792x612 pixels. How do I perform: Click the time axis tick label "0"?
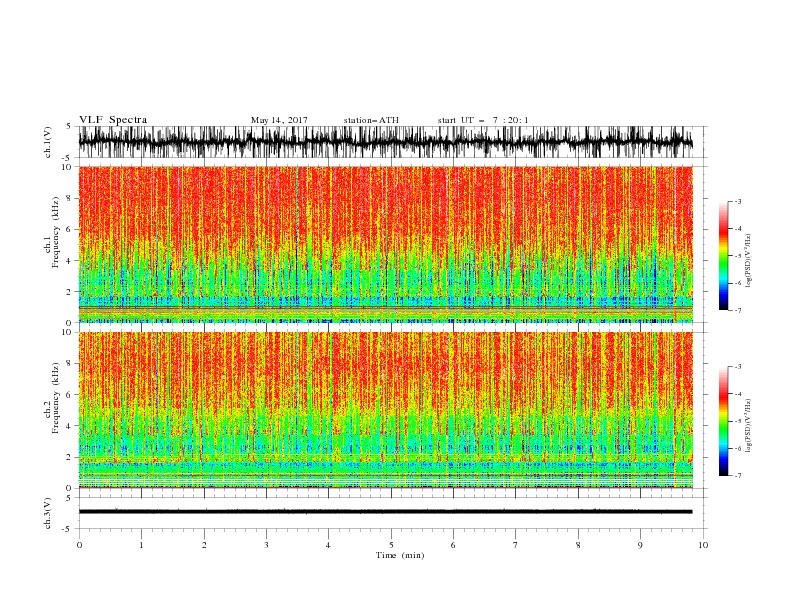click(79, 545)
